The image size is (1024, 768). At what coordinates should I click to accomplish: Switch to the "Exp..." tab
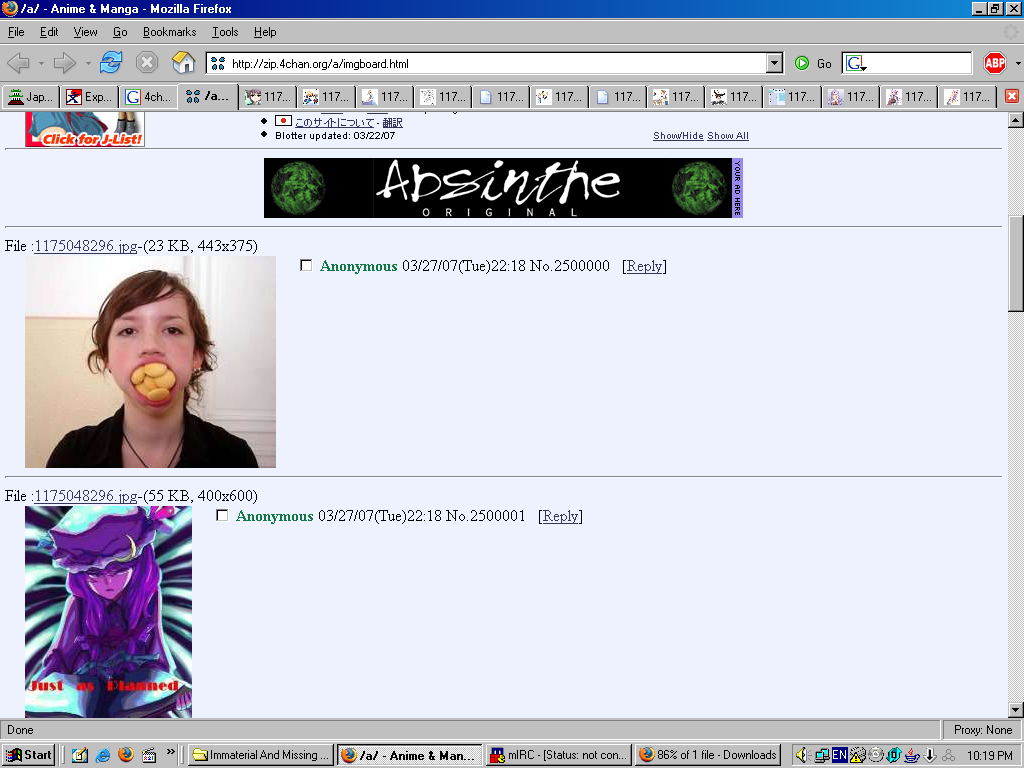click(x=89, y=97)
